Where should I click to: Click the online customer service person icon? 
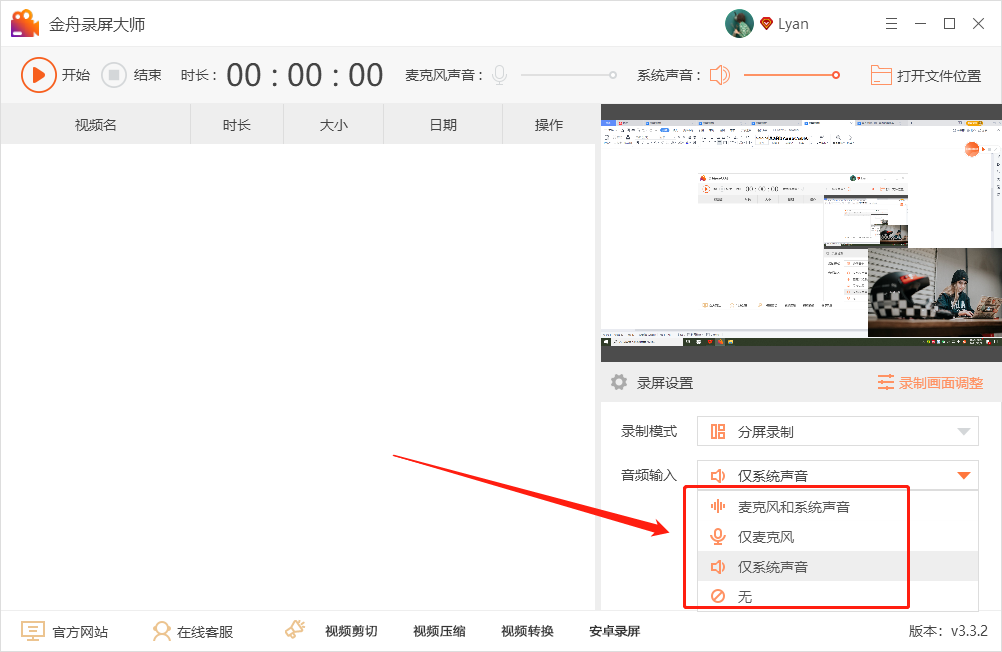[x=162, y=631]
